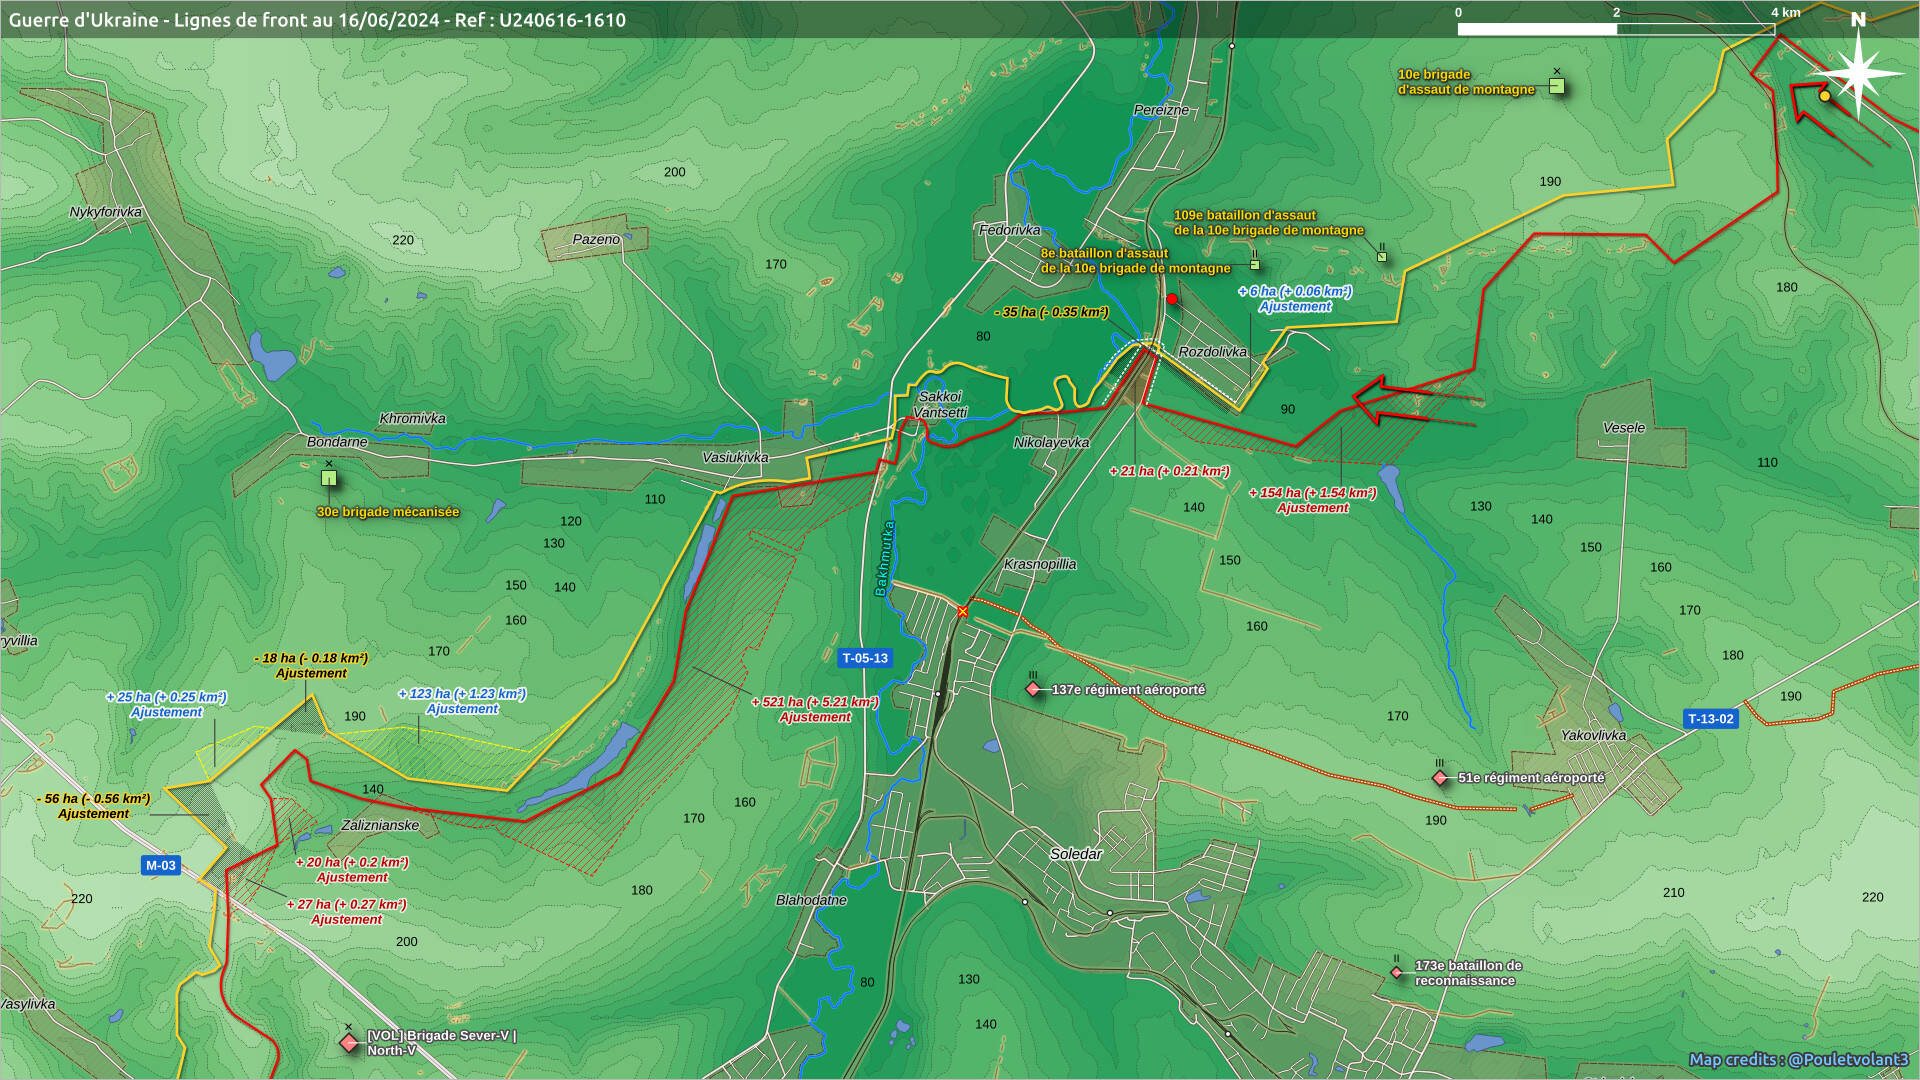The width and height of the screenshot is (1920, 1080).
Task: Click the T-13-02 road badge
Action: pos(1710,719)
